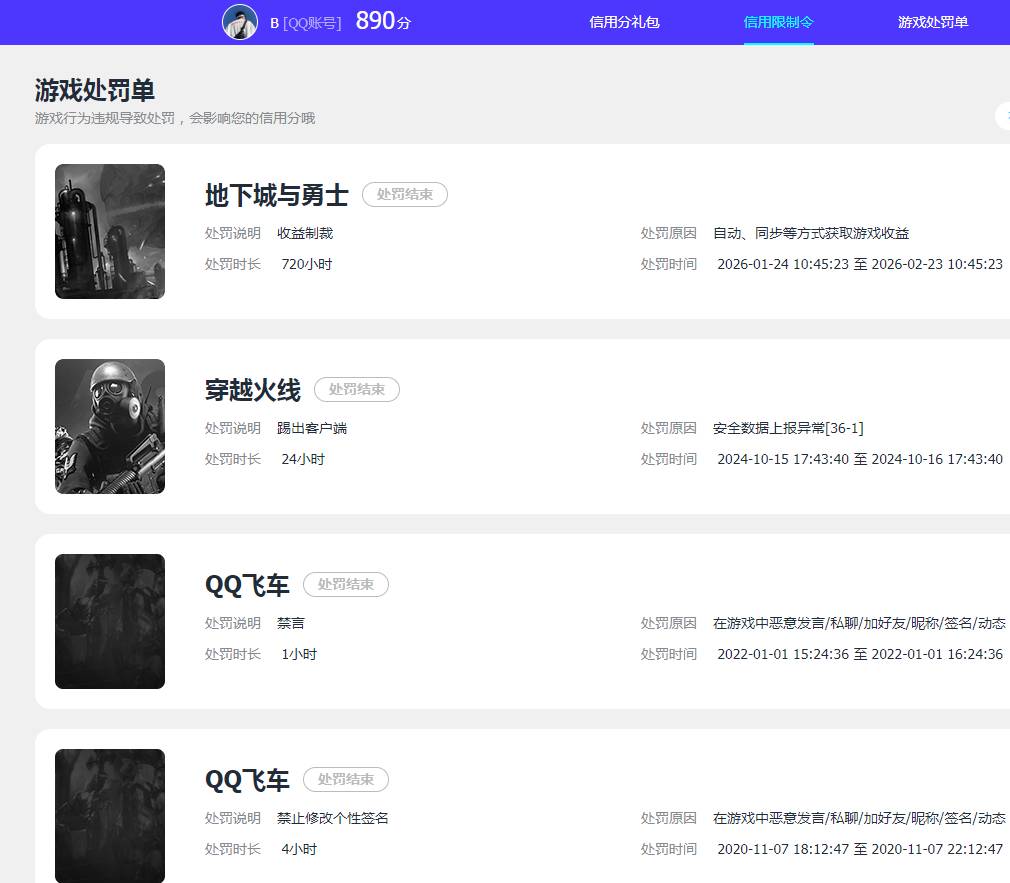1010x883 pixels.
Task: Click the 地下城与勇士 game title
Action: tap(276, 195)
